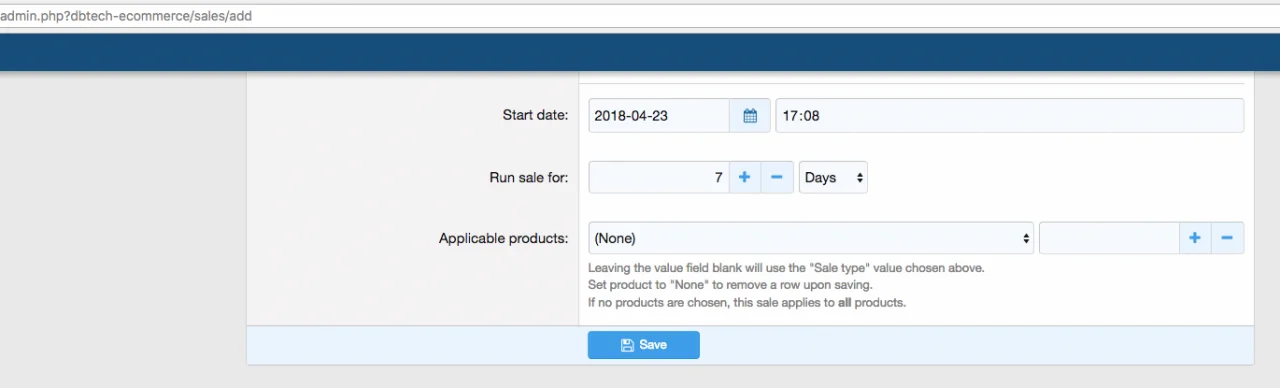Screen dimensions: 1280x388
Task: Decrease Run sale for value with minus
Action: point(777,177)
